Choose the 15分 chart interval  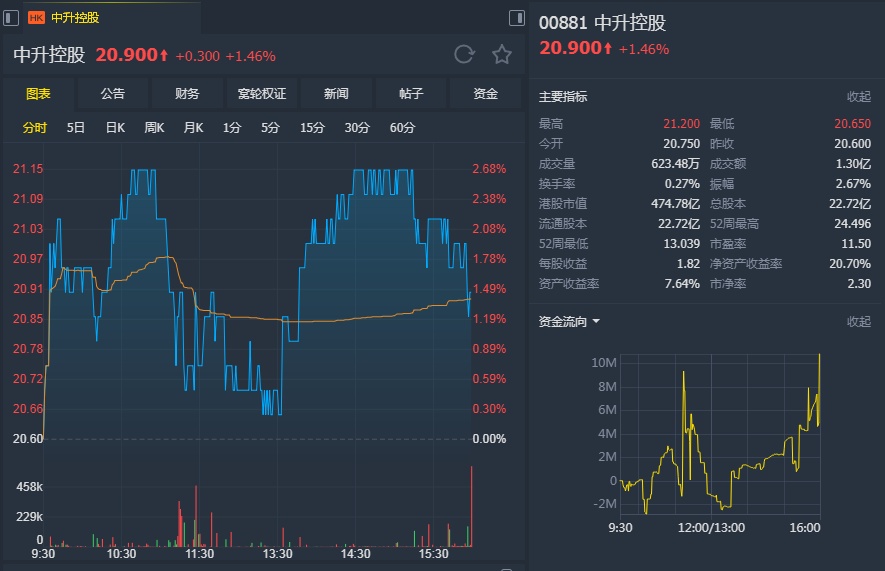312,128
